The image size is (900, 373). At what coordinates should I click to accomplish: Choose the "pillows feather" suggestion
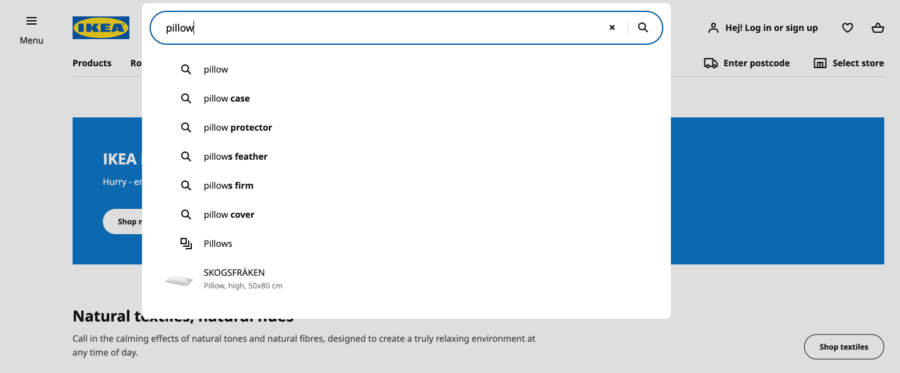tap(406, 157)
